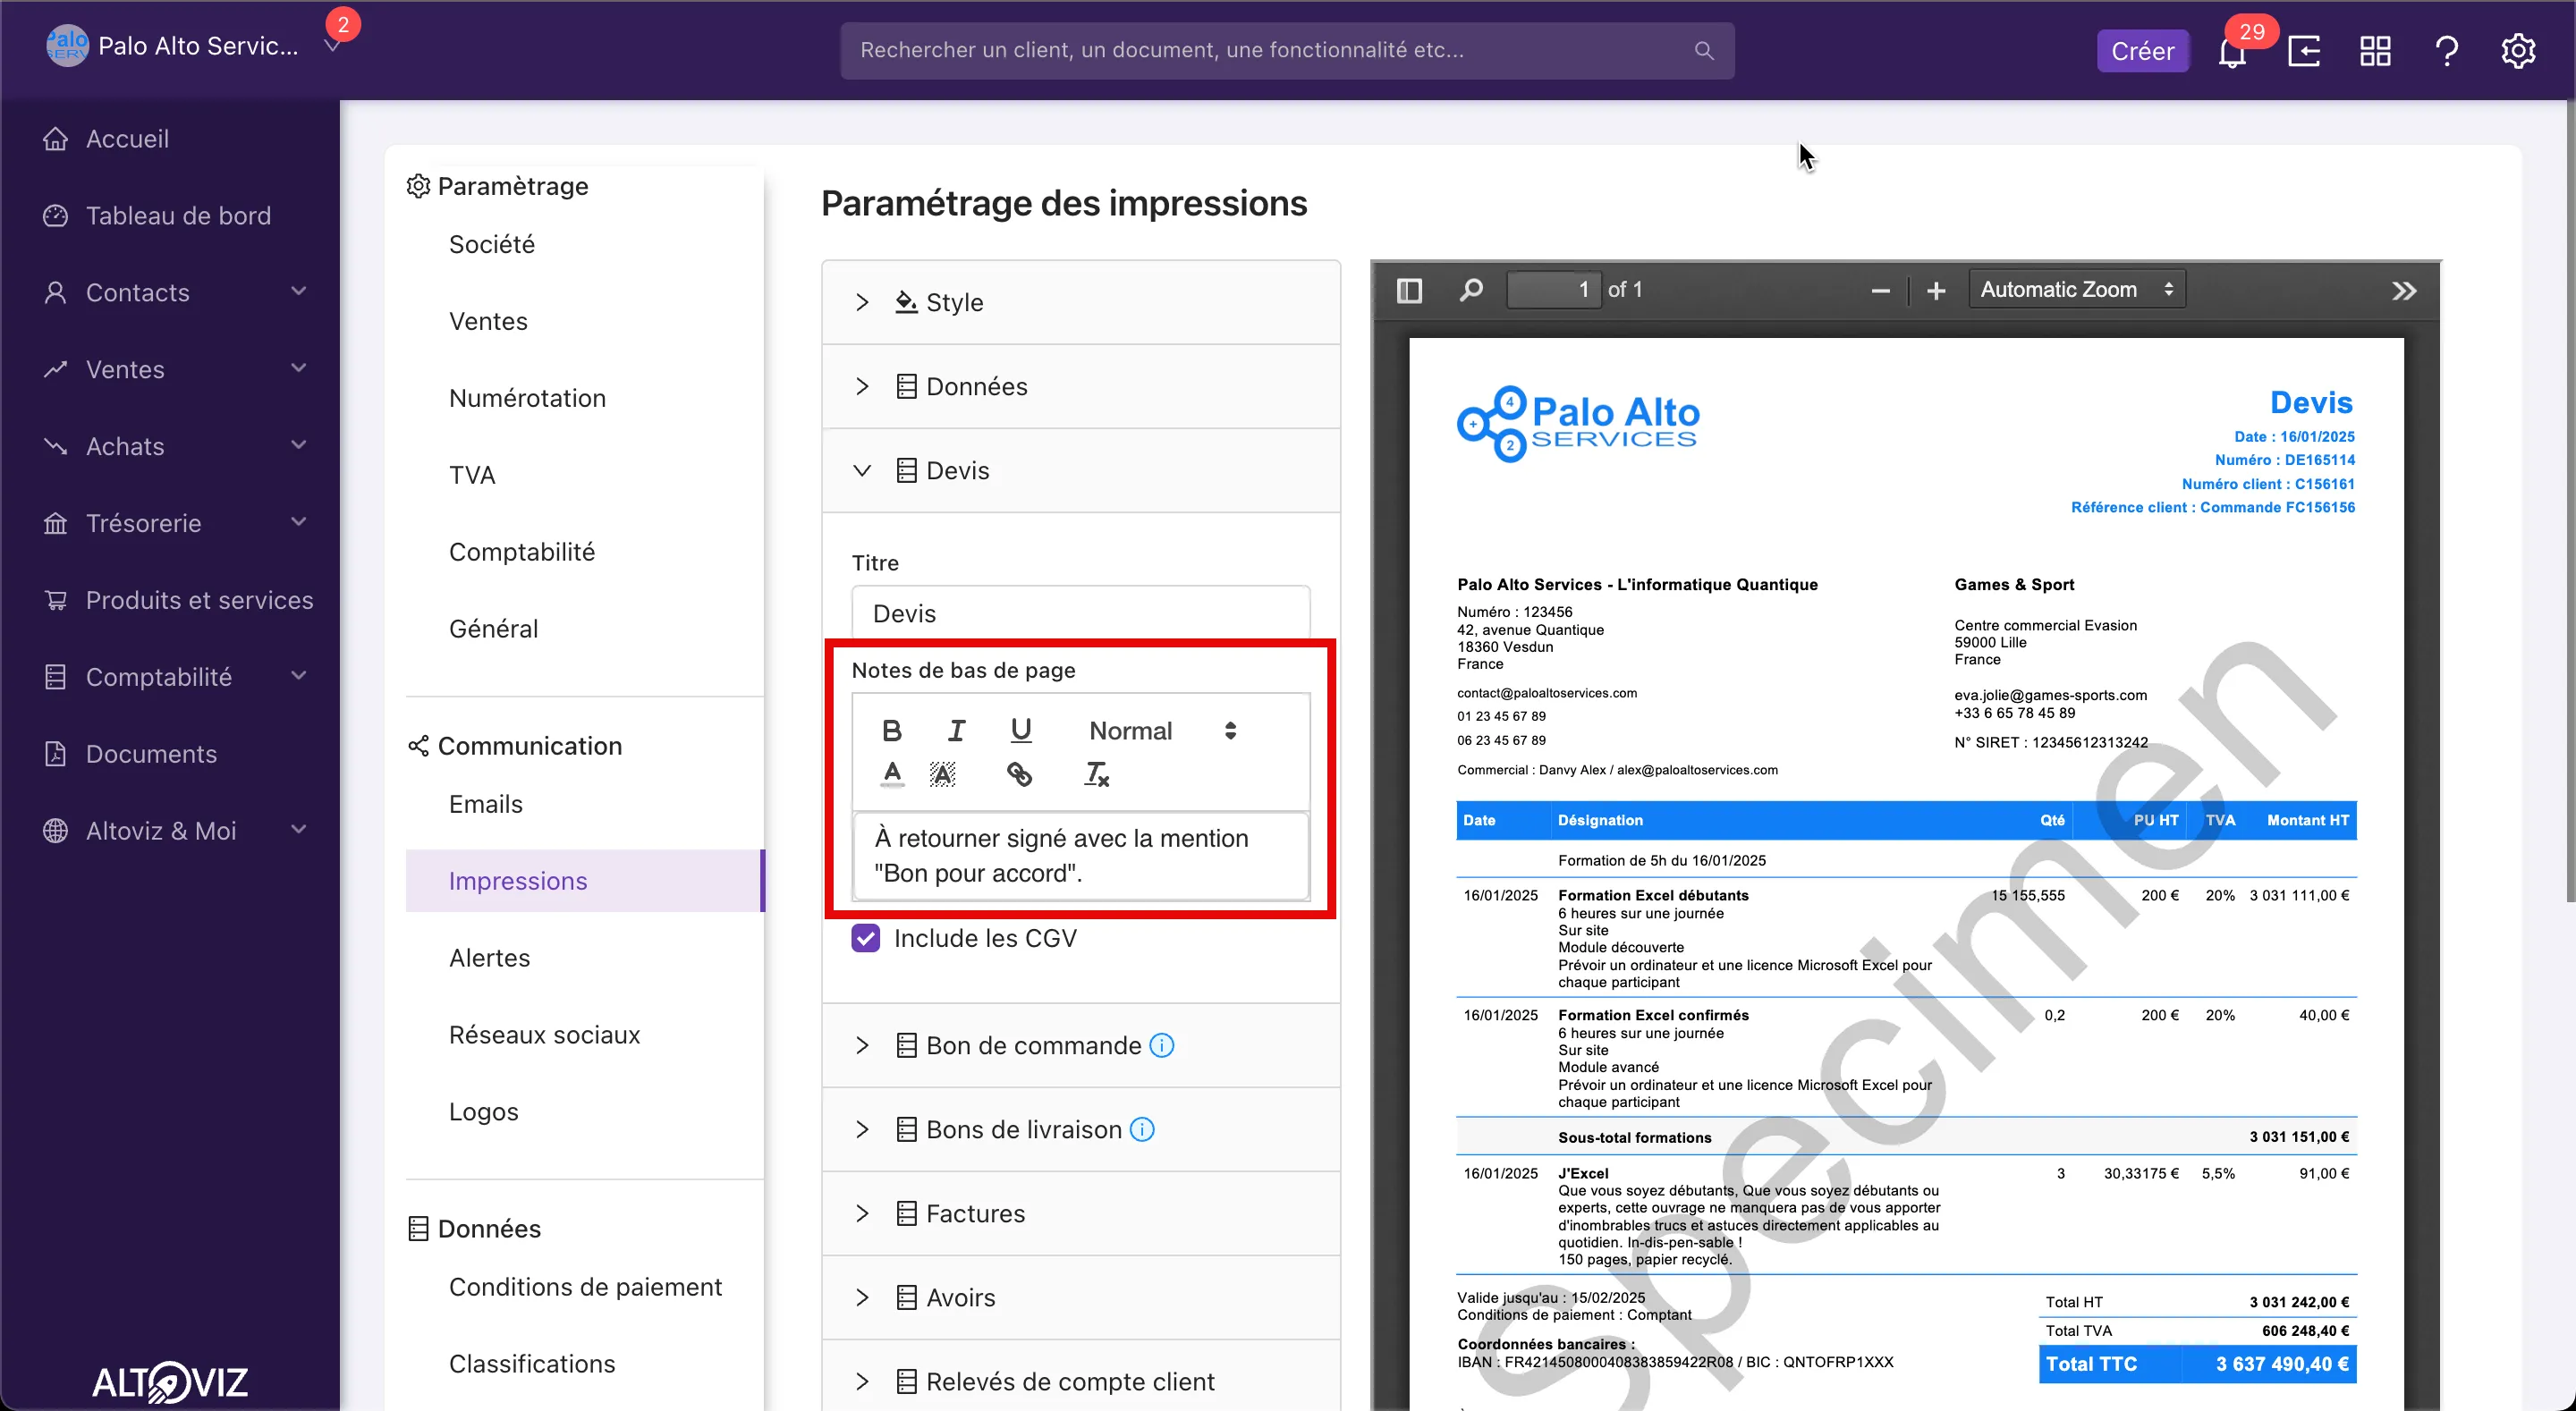This screenshot has height=1411, width=2576.
Task: Open Emails communication settings
Action: tap(486, 805)
